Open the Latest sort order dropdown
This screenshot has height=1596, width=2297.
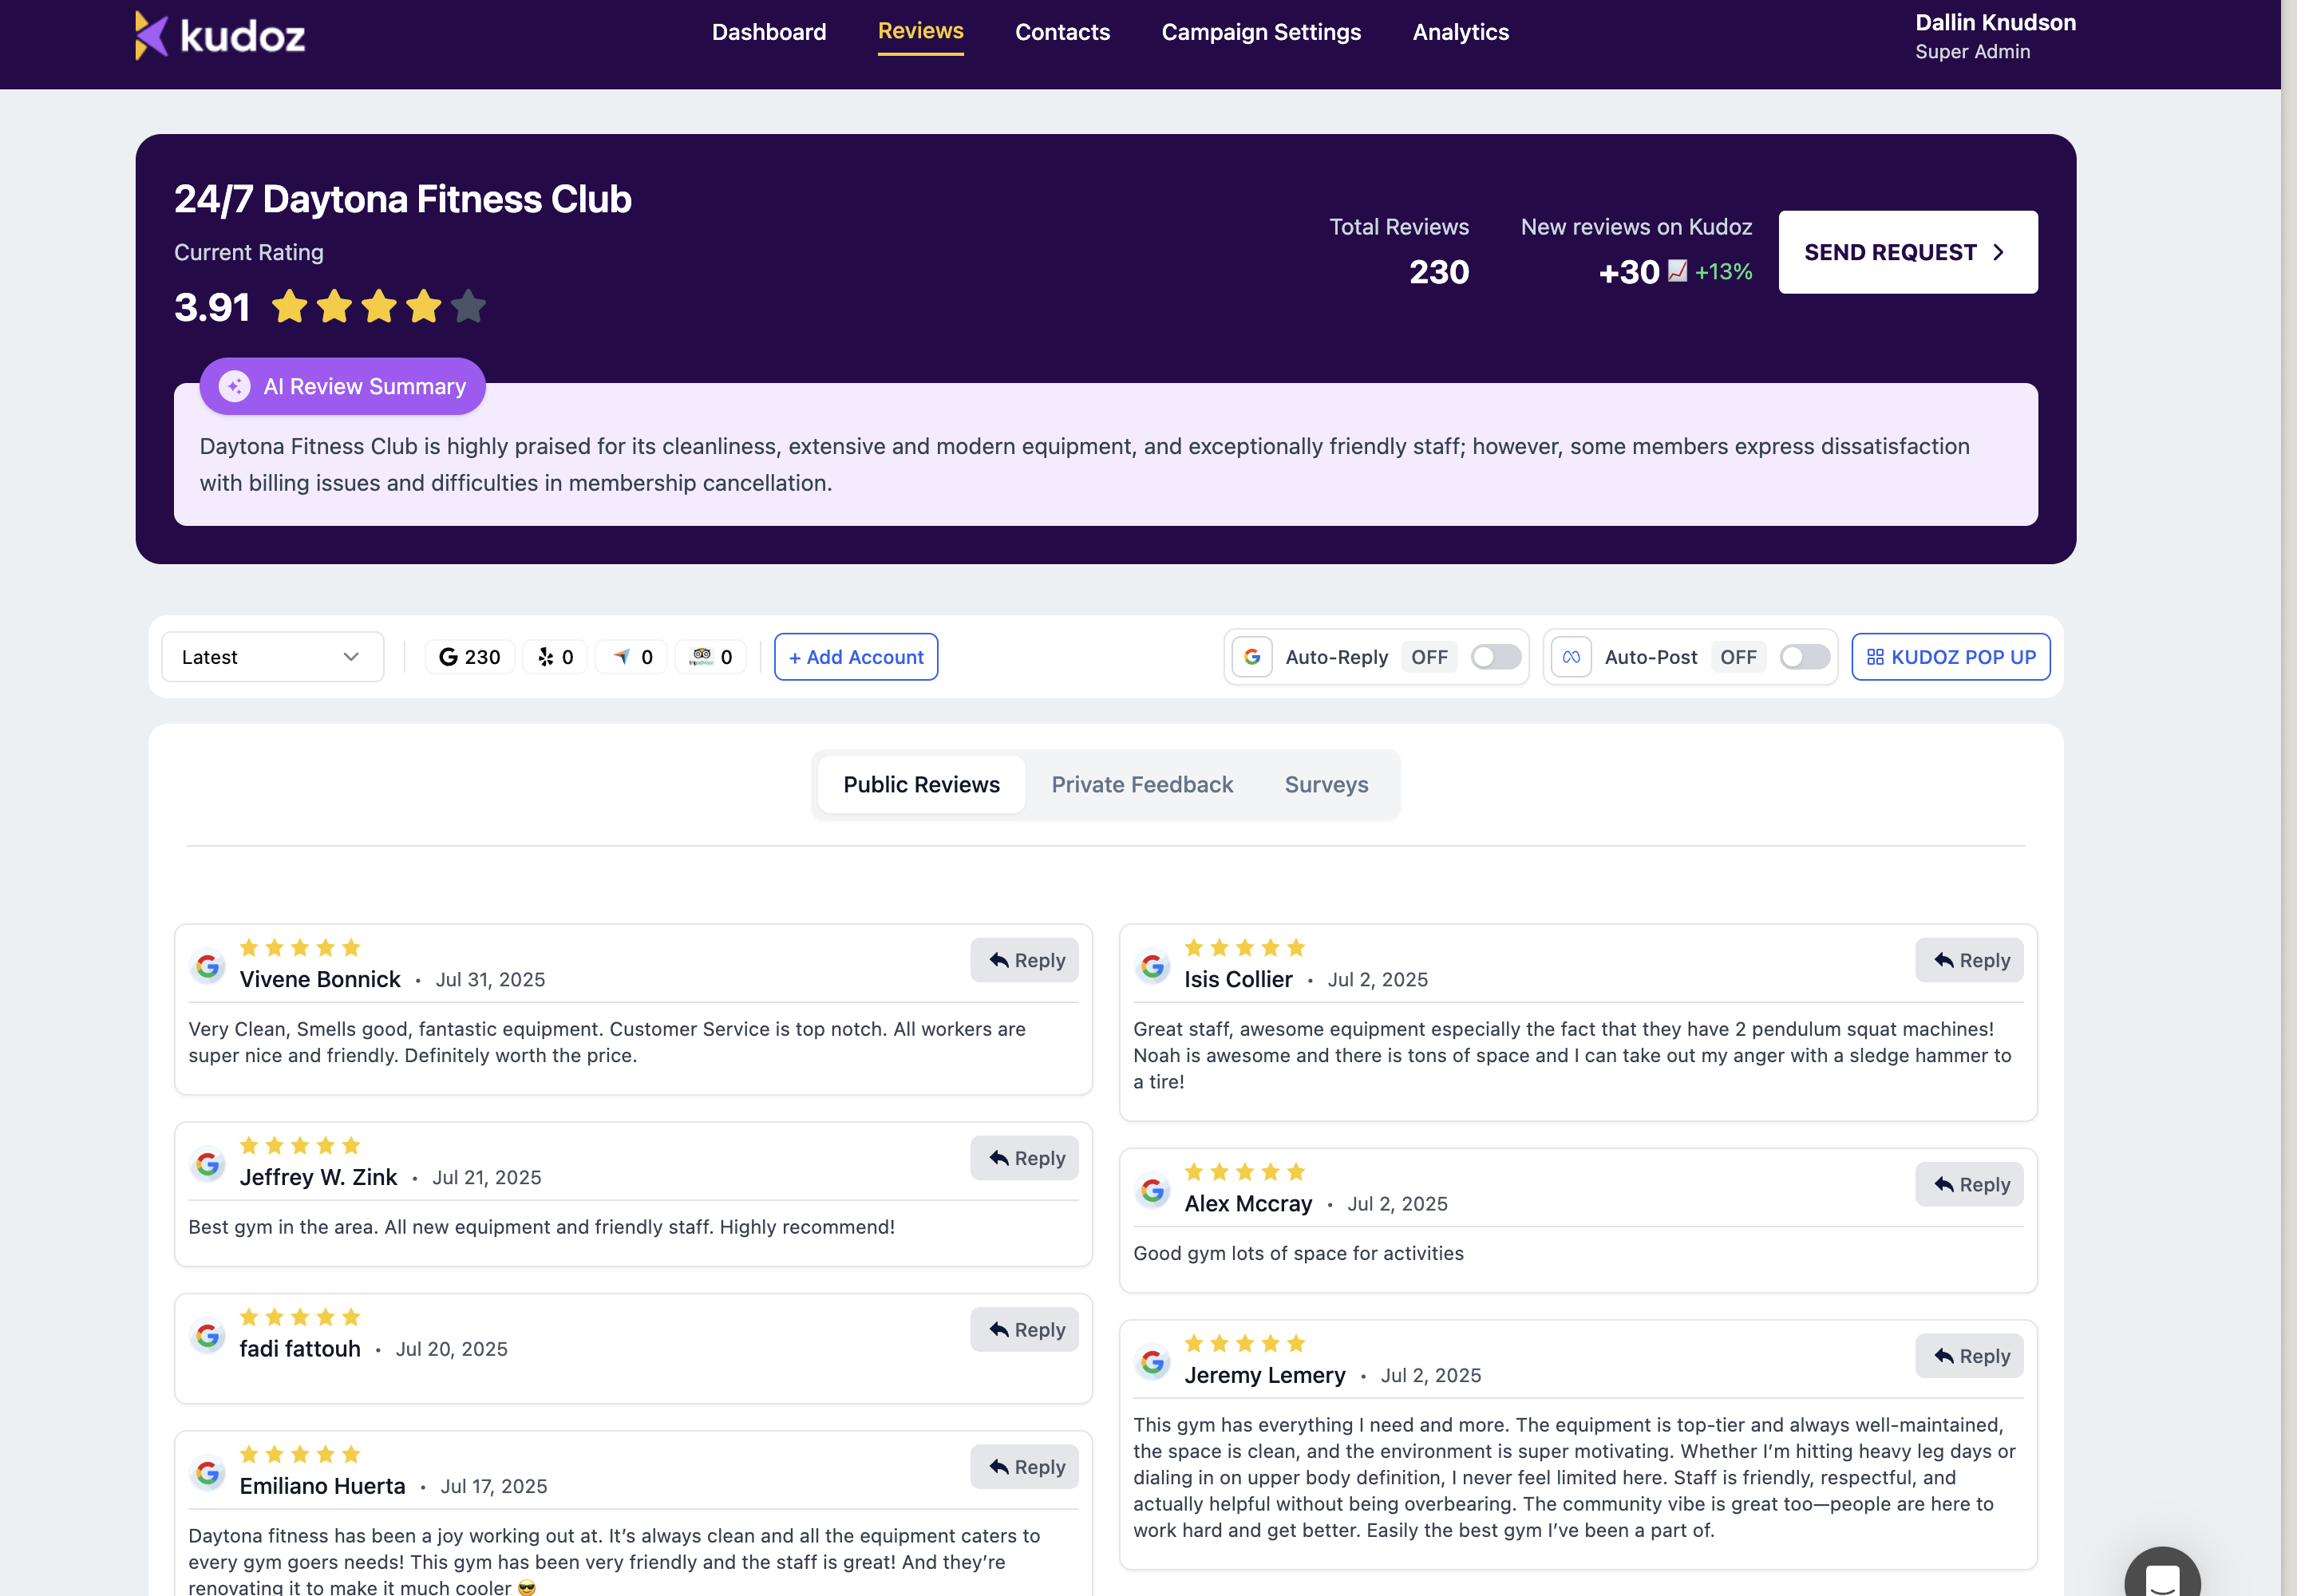point(272,657)
